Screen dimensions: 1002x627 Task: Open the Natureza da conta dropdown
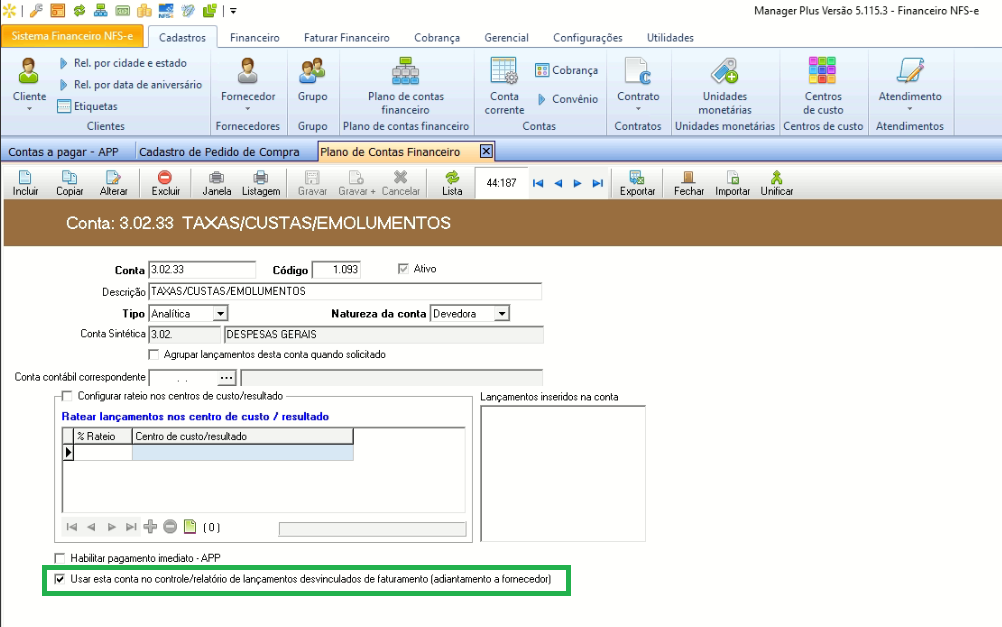pos(502,314)
